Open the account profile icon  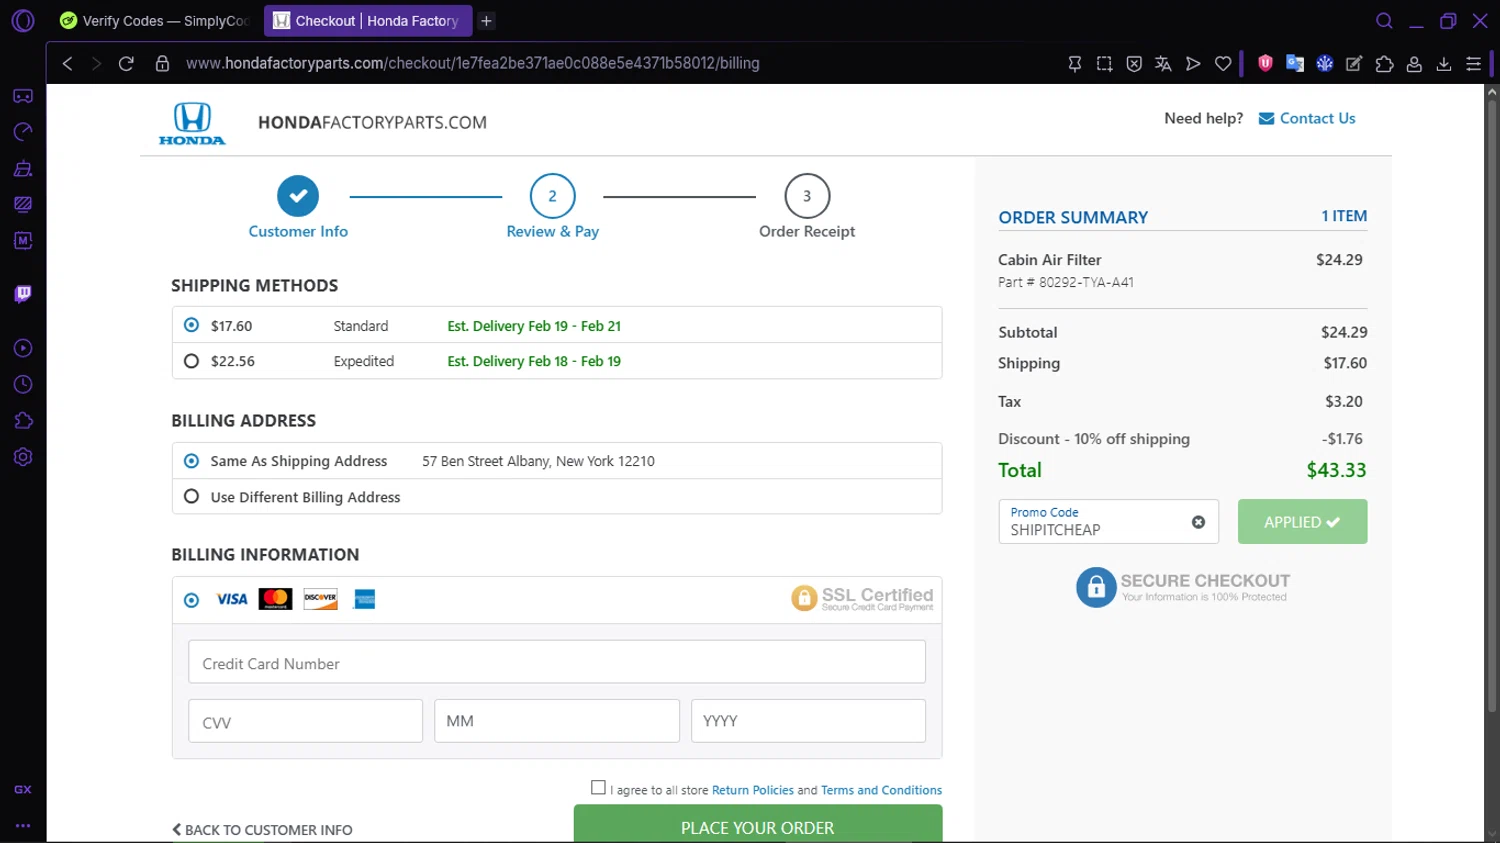coord(1414,63)
